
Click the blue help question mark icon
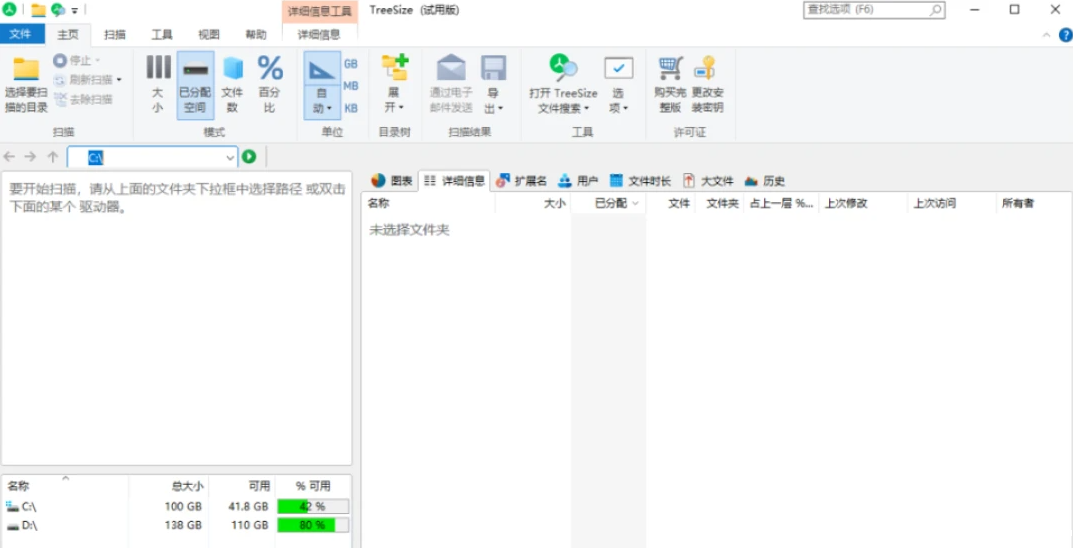click(x=1065, y=35)
